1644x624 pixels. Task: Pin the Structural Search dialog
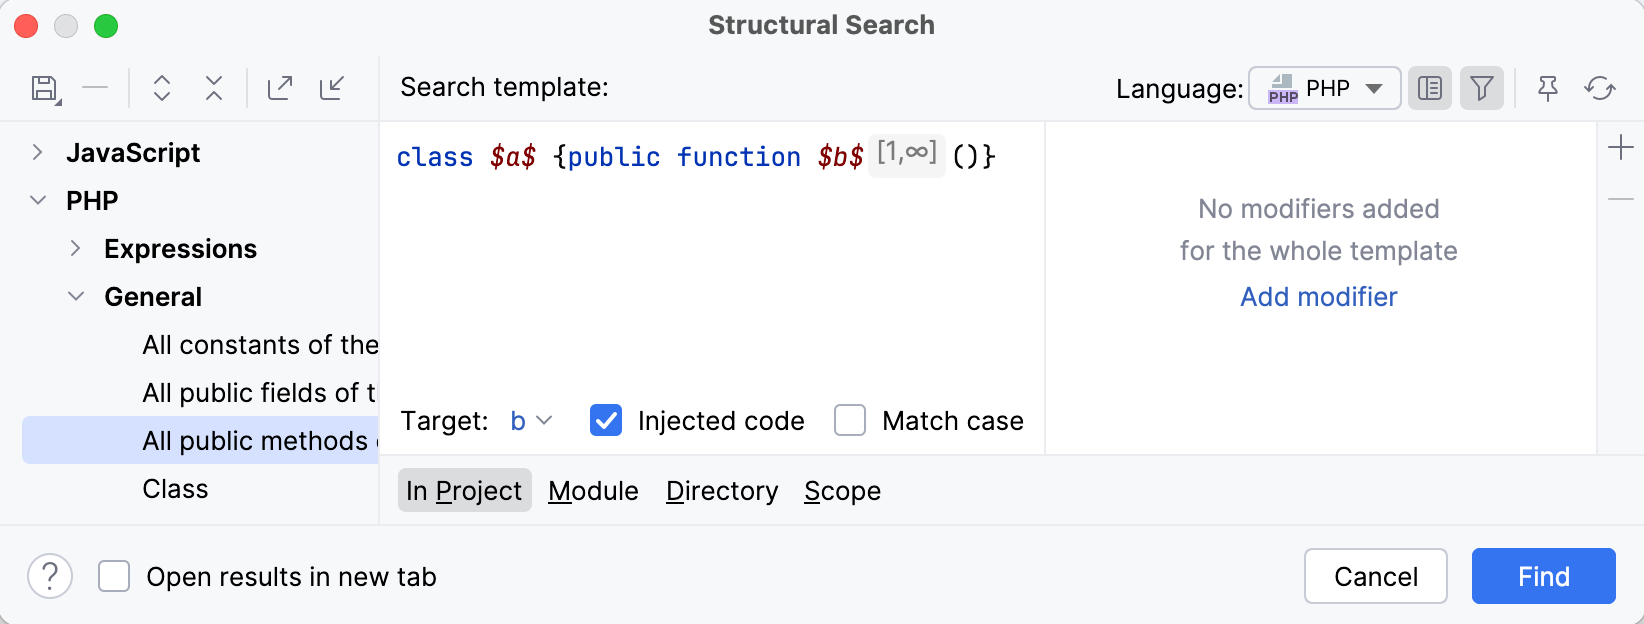click(x=1548, y=88)
